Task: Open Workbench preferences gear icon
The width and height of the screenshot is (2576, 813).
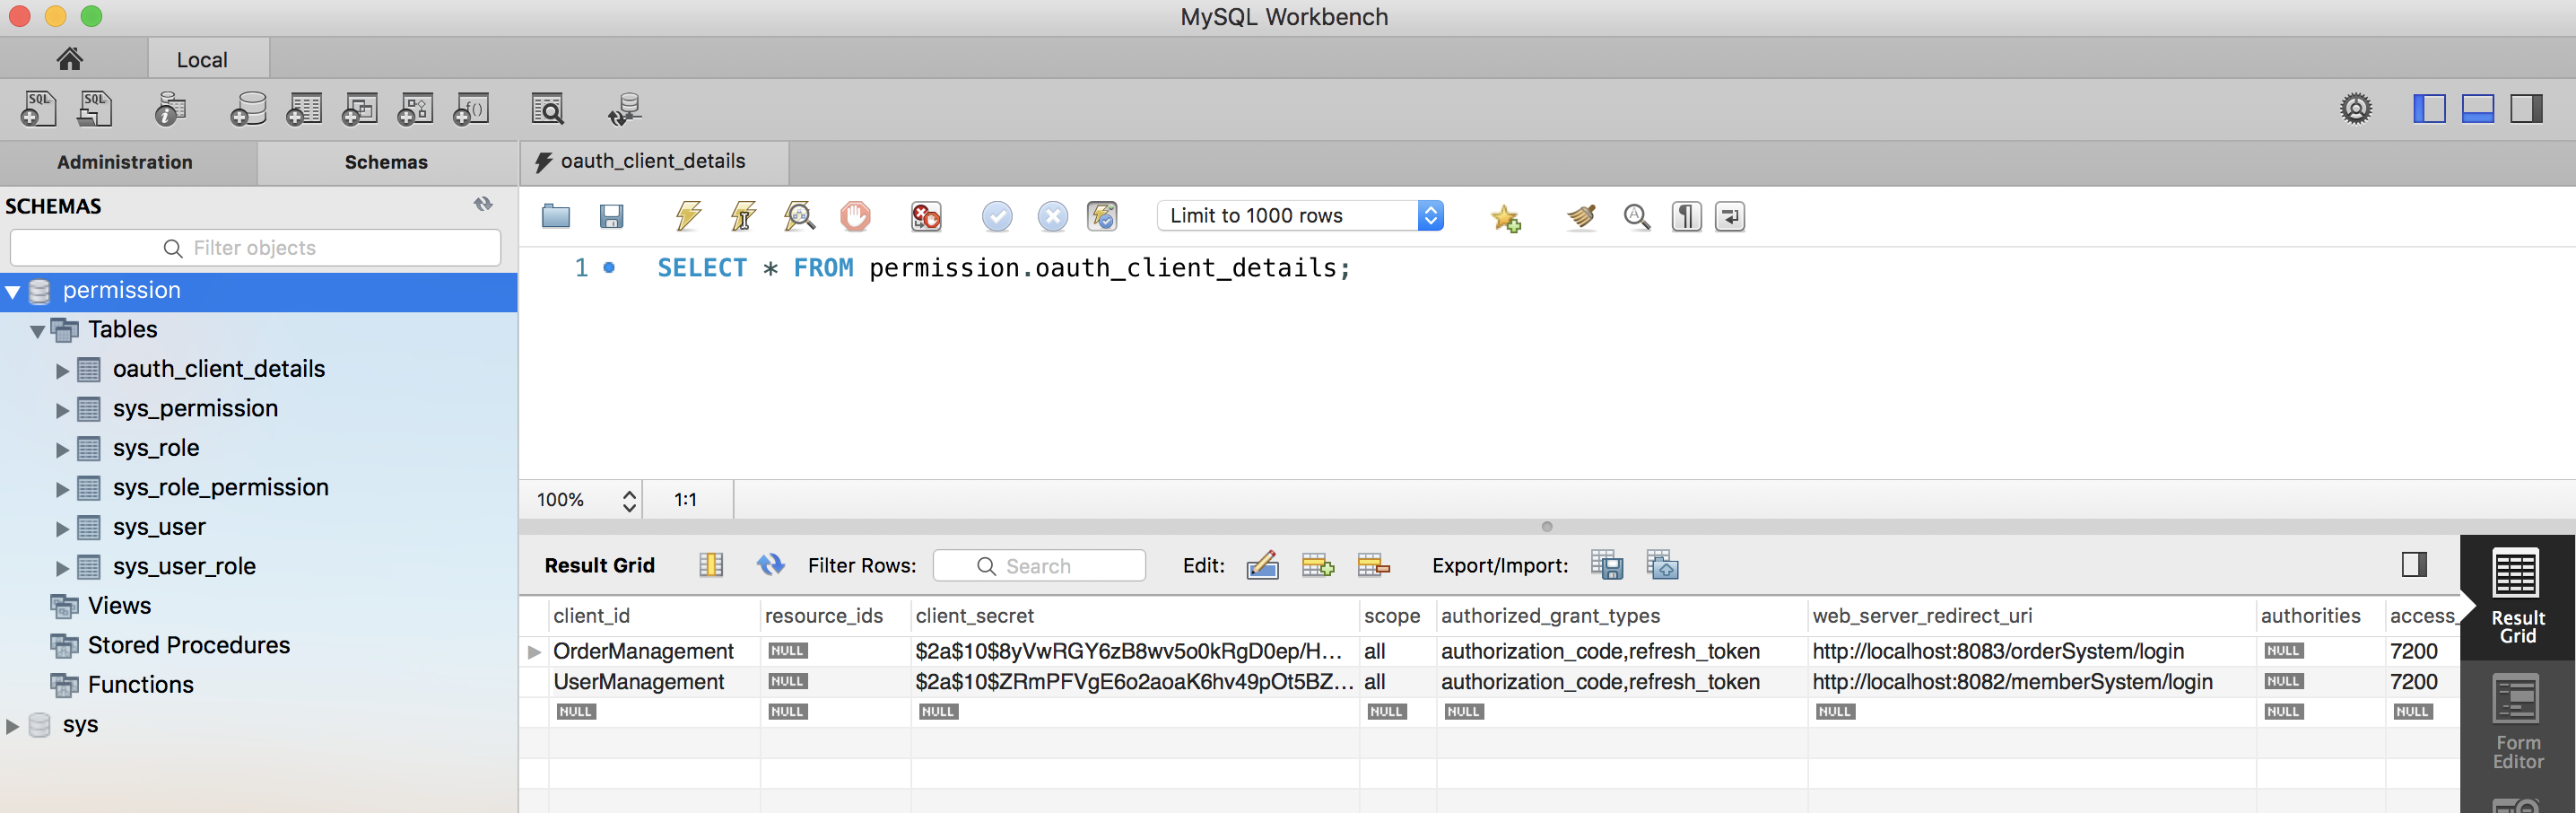Action: [x=2355, y=108]
